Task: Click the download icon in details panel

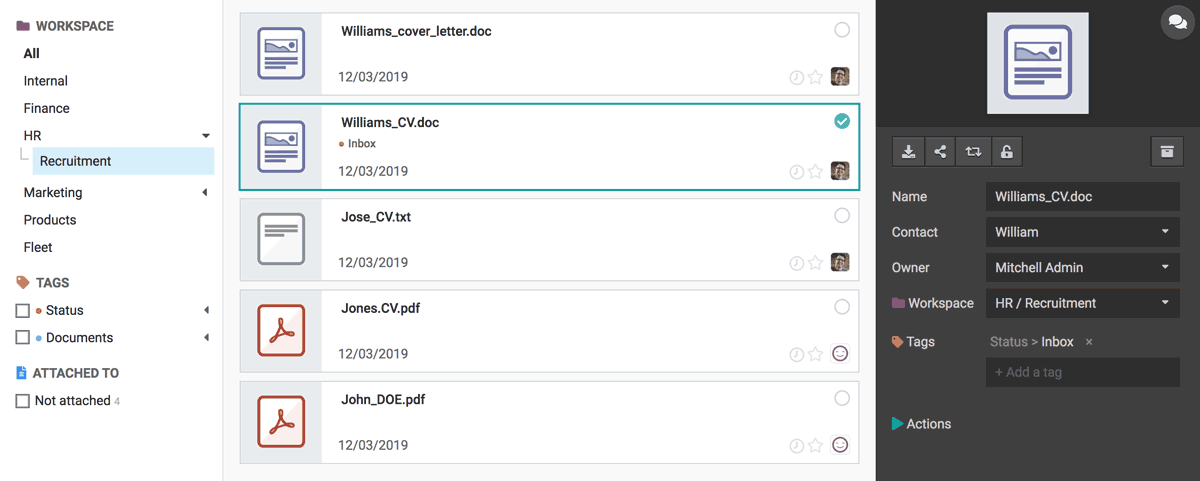Action: 908,152
